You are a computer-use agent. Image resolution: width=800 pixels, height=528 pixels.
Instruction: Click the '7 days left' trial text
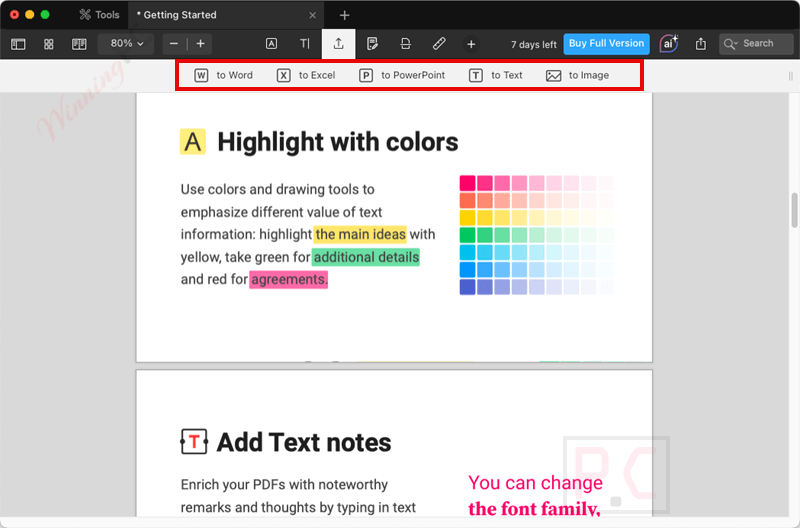pos(534,44)
